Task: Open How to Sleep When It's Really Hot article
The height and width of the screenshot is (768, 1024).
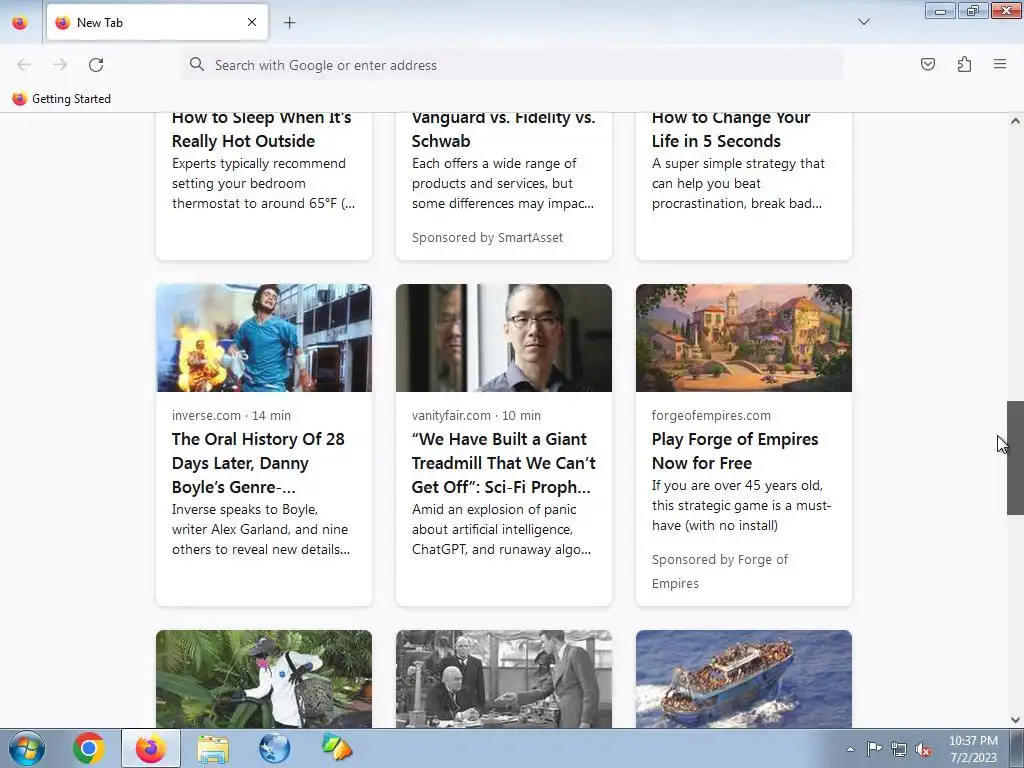Action: tap(262, 129)
